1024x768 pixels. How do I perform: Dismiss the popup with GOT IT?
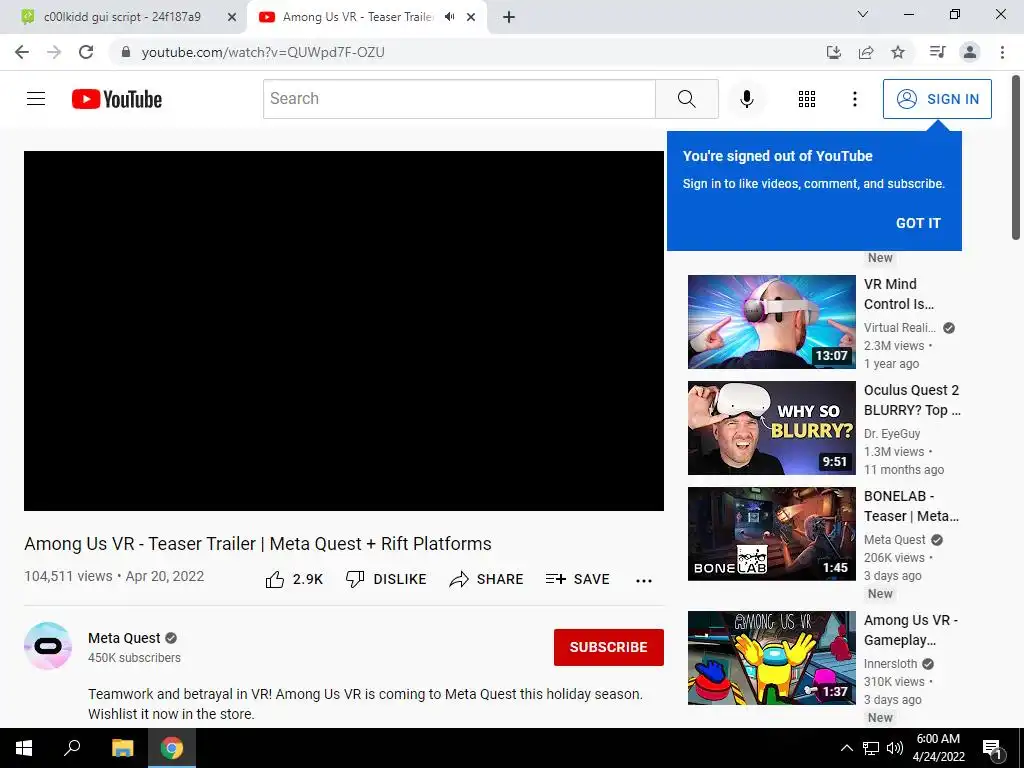point(918,223)
